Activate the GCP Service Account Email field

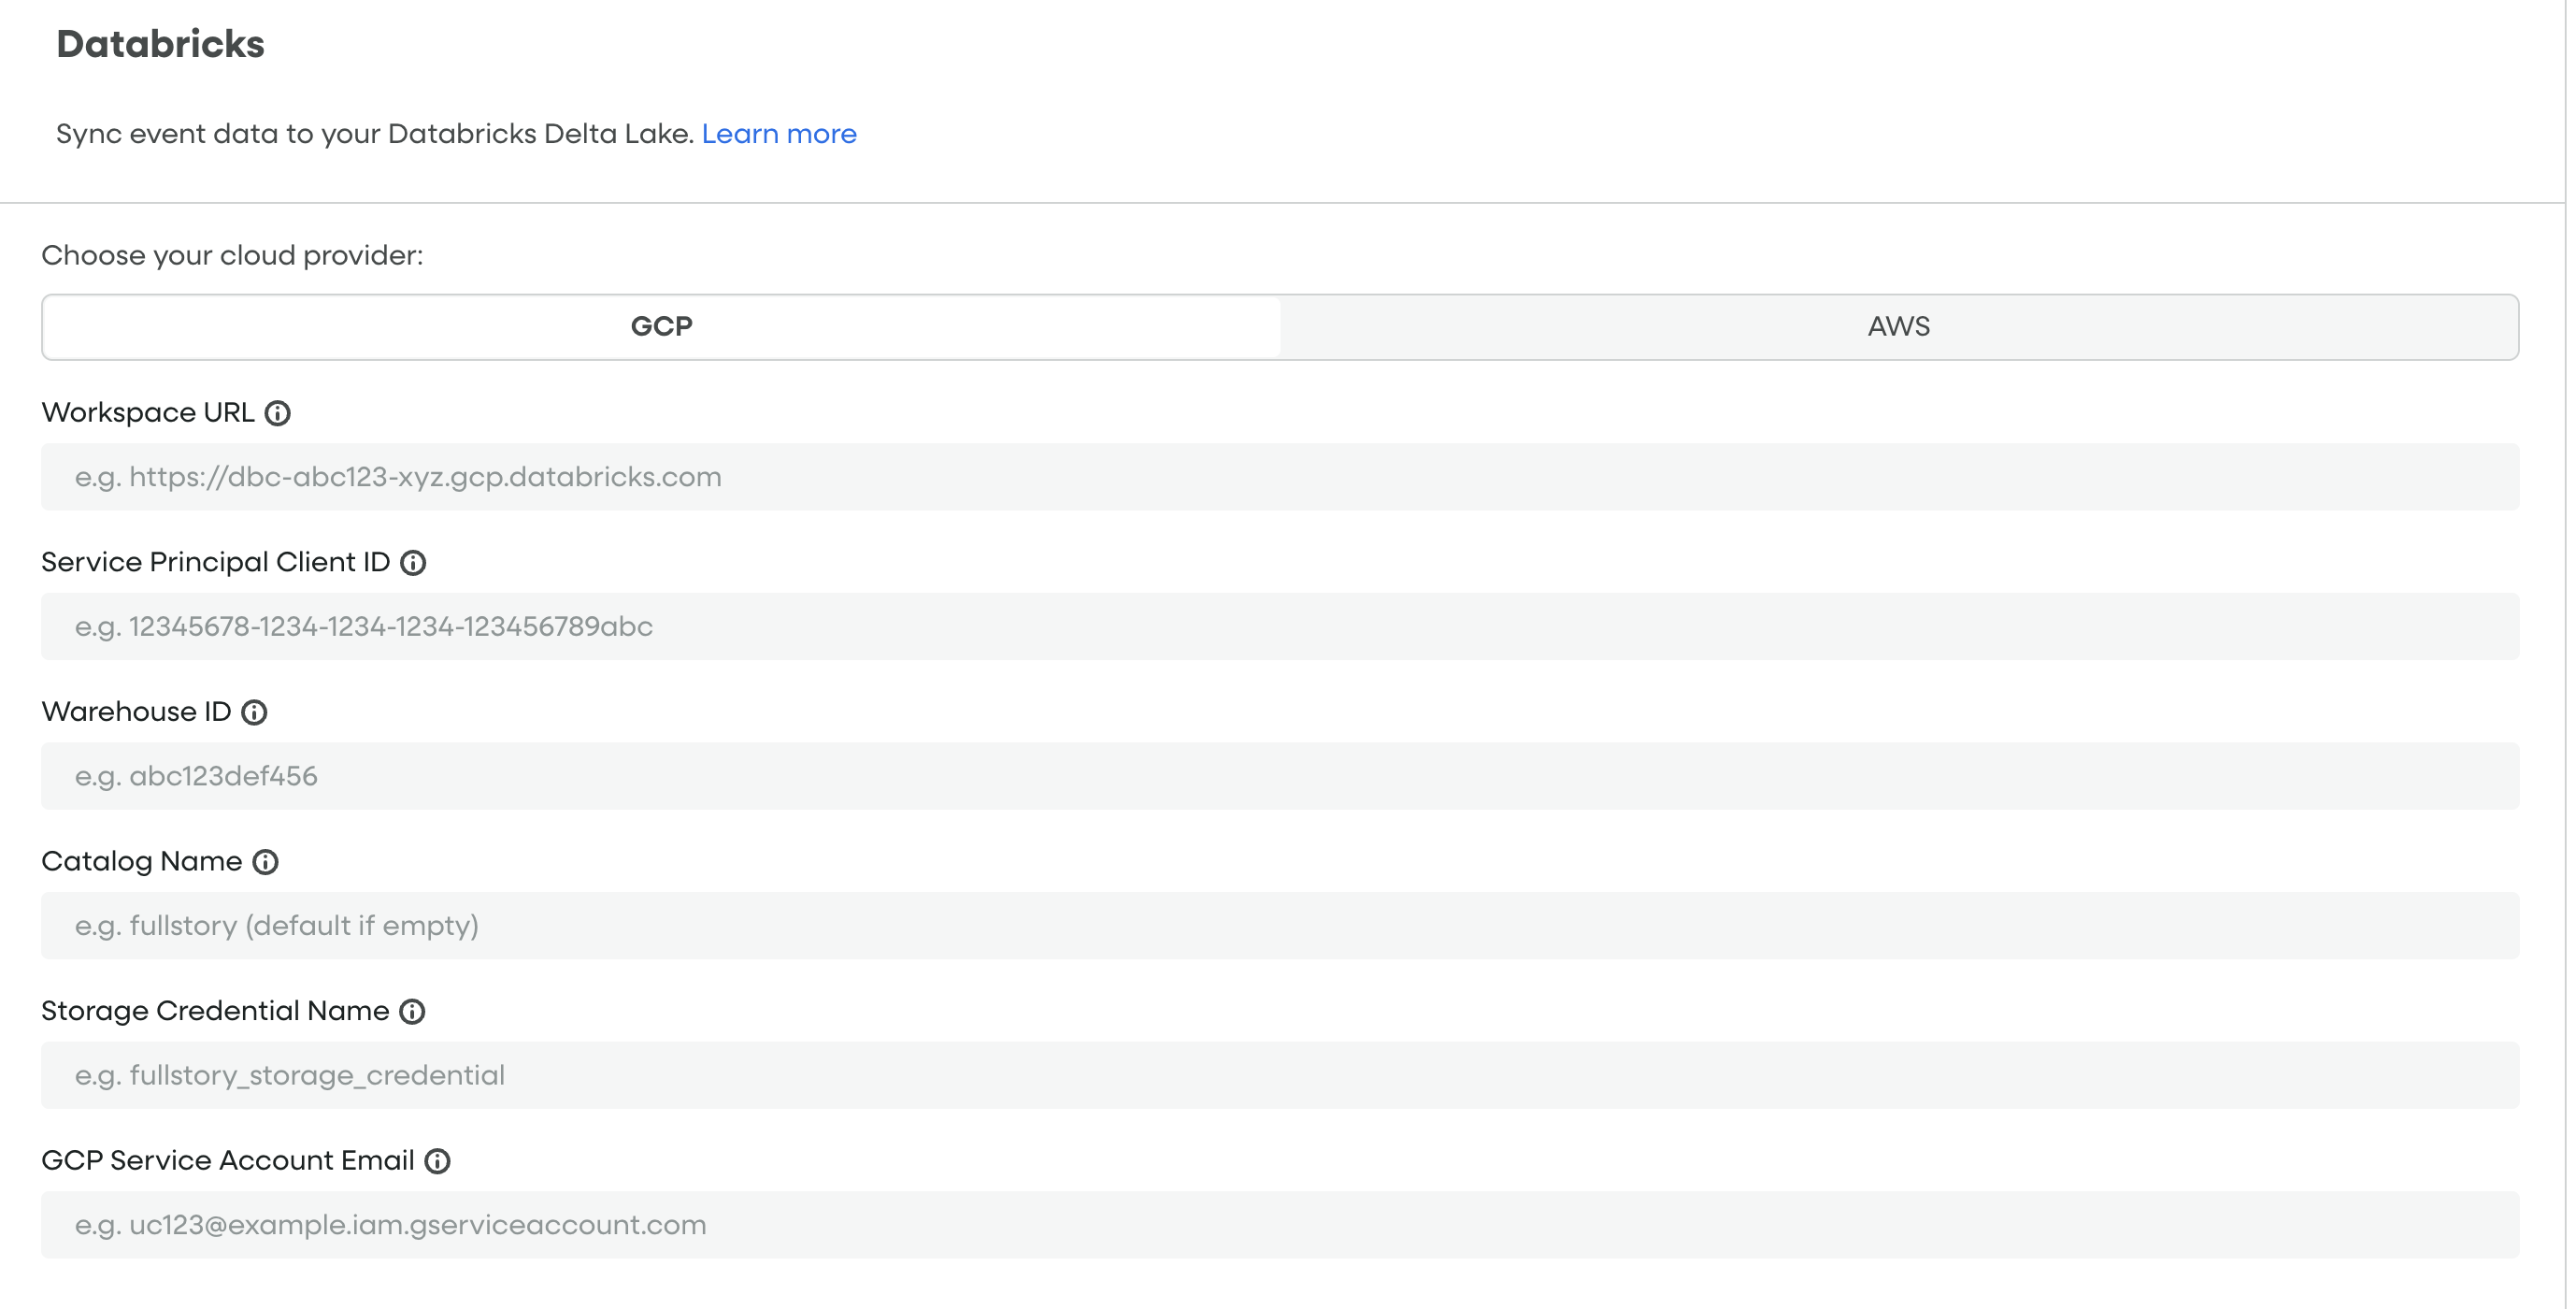(x=1280, y=1225)
